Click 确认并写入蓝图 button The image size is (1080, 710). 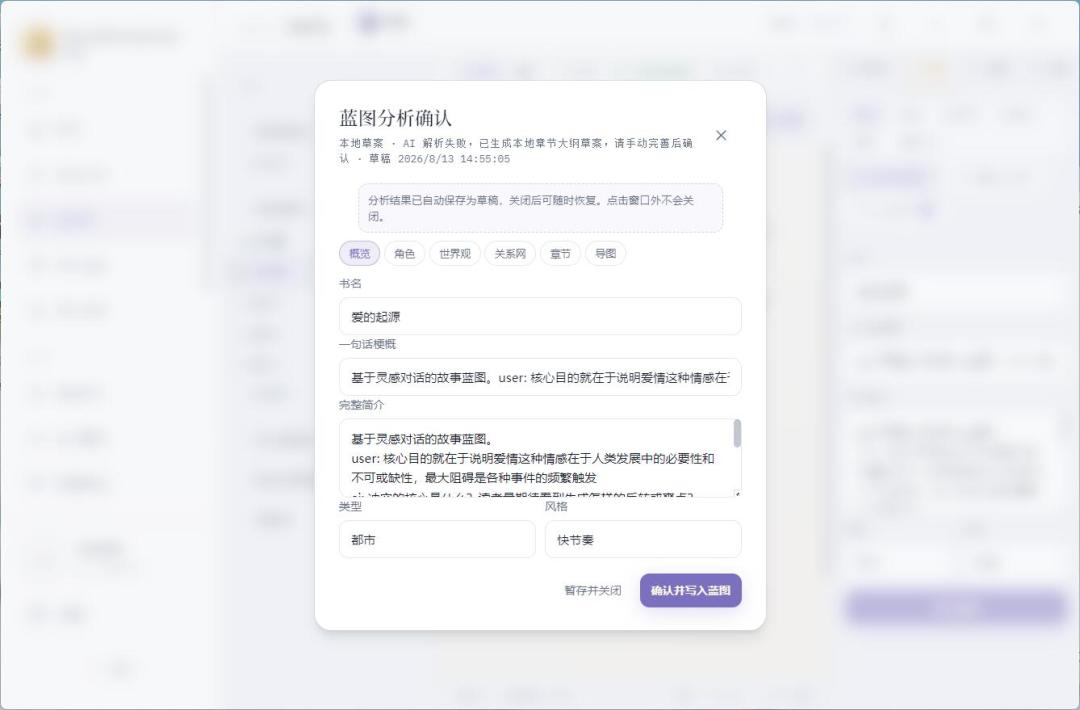click(x=690, y=591)
